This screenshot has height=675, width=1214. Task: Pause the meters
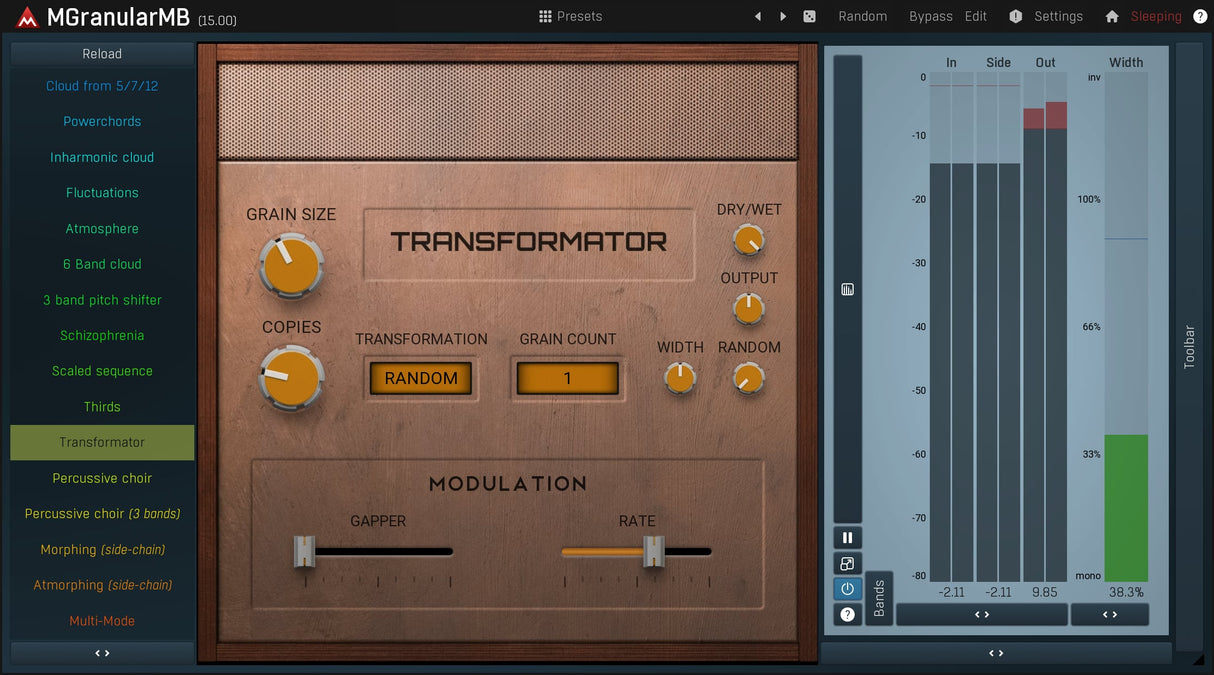pyautogui.click(x=847, y=538)
